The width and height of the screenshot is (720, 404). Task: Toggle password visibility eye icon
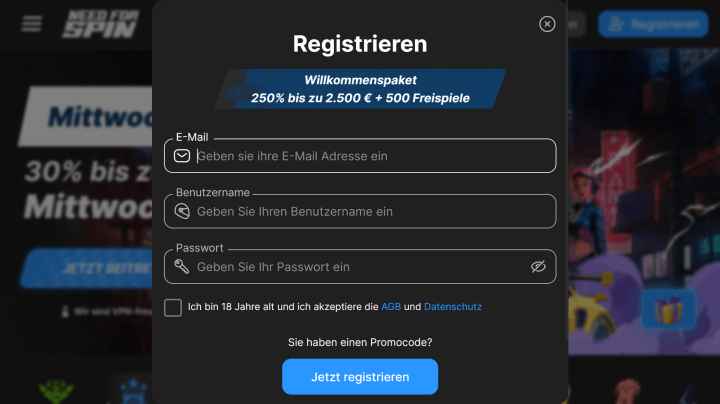(538, 267)
